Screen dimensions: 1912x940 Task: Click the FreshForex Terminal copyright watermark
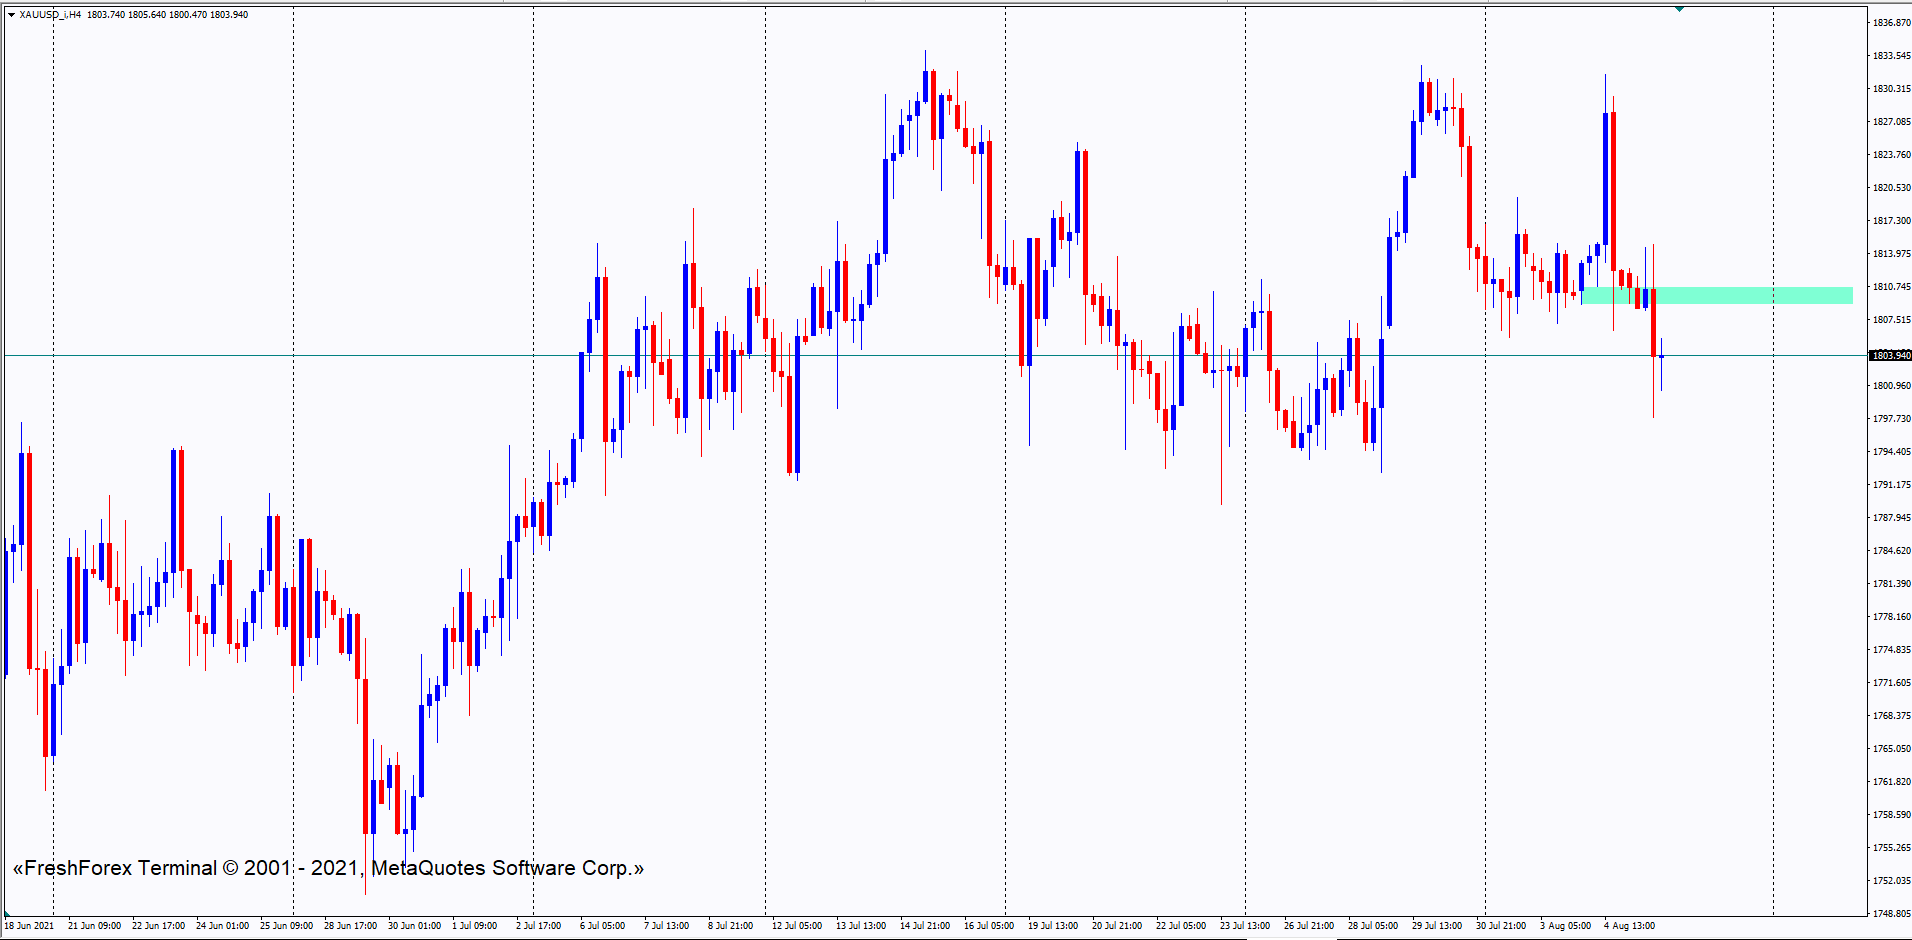[x=328, y=868]
